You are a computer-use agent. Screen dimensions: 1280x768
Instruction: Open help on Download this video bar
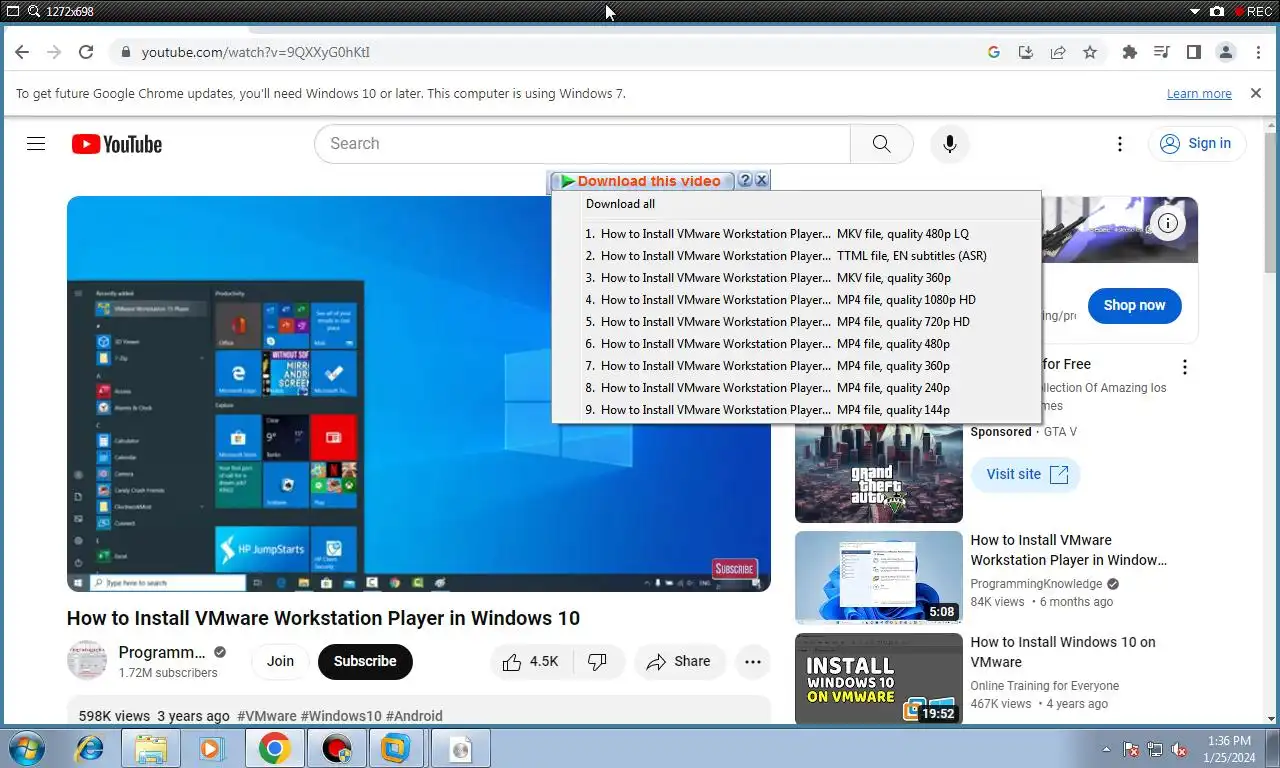(x=744, y=181)
